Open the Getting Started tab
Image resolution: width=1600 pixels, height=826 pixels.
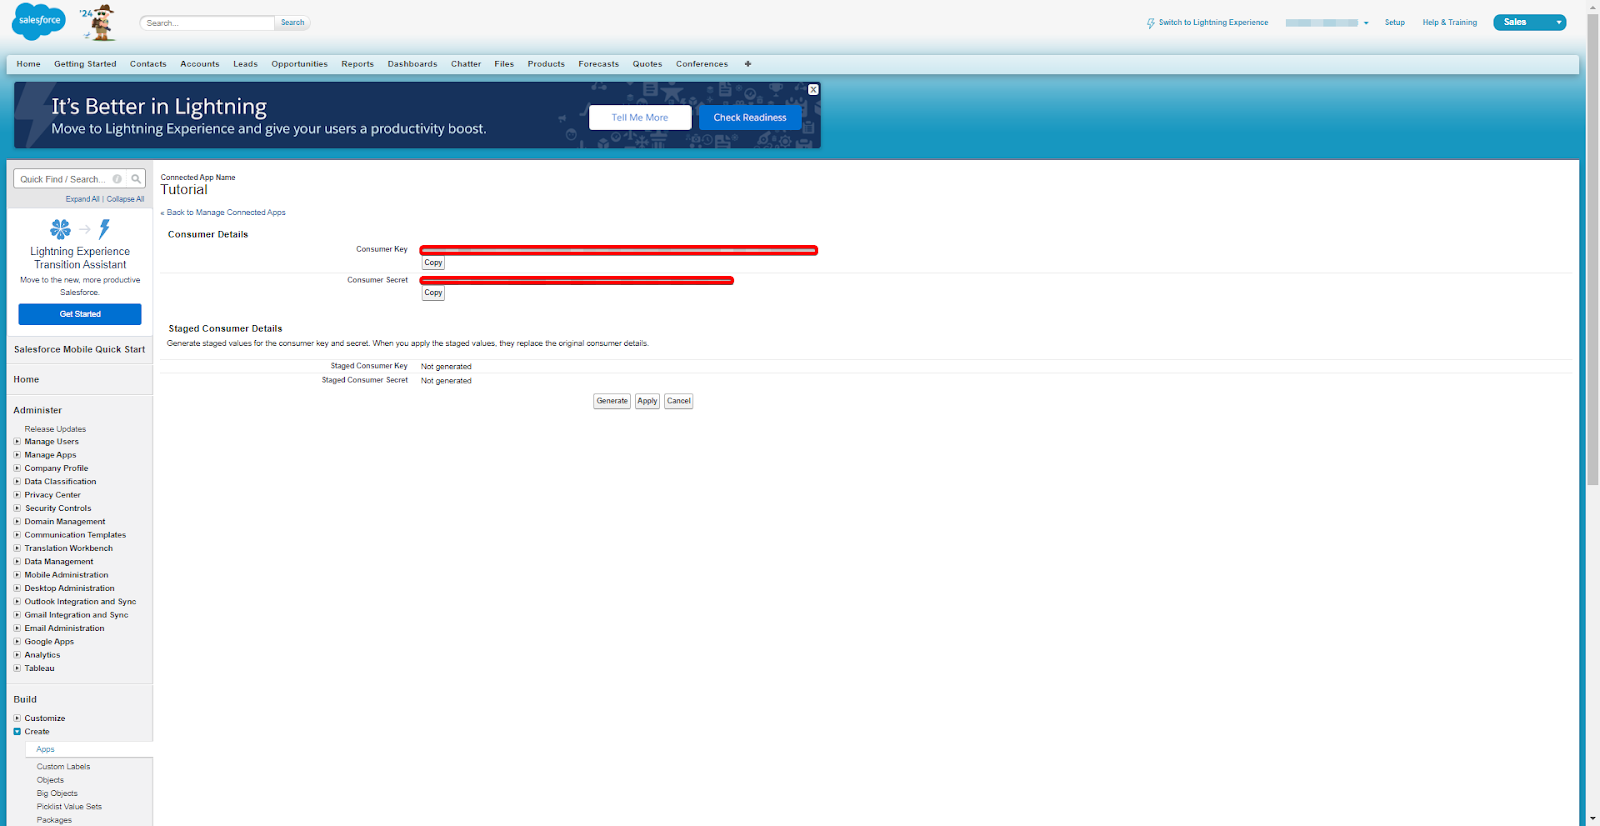[x=85, y=64]
